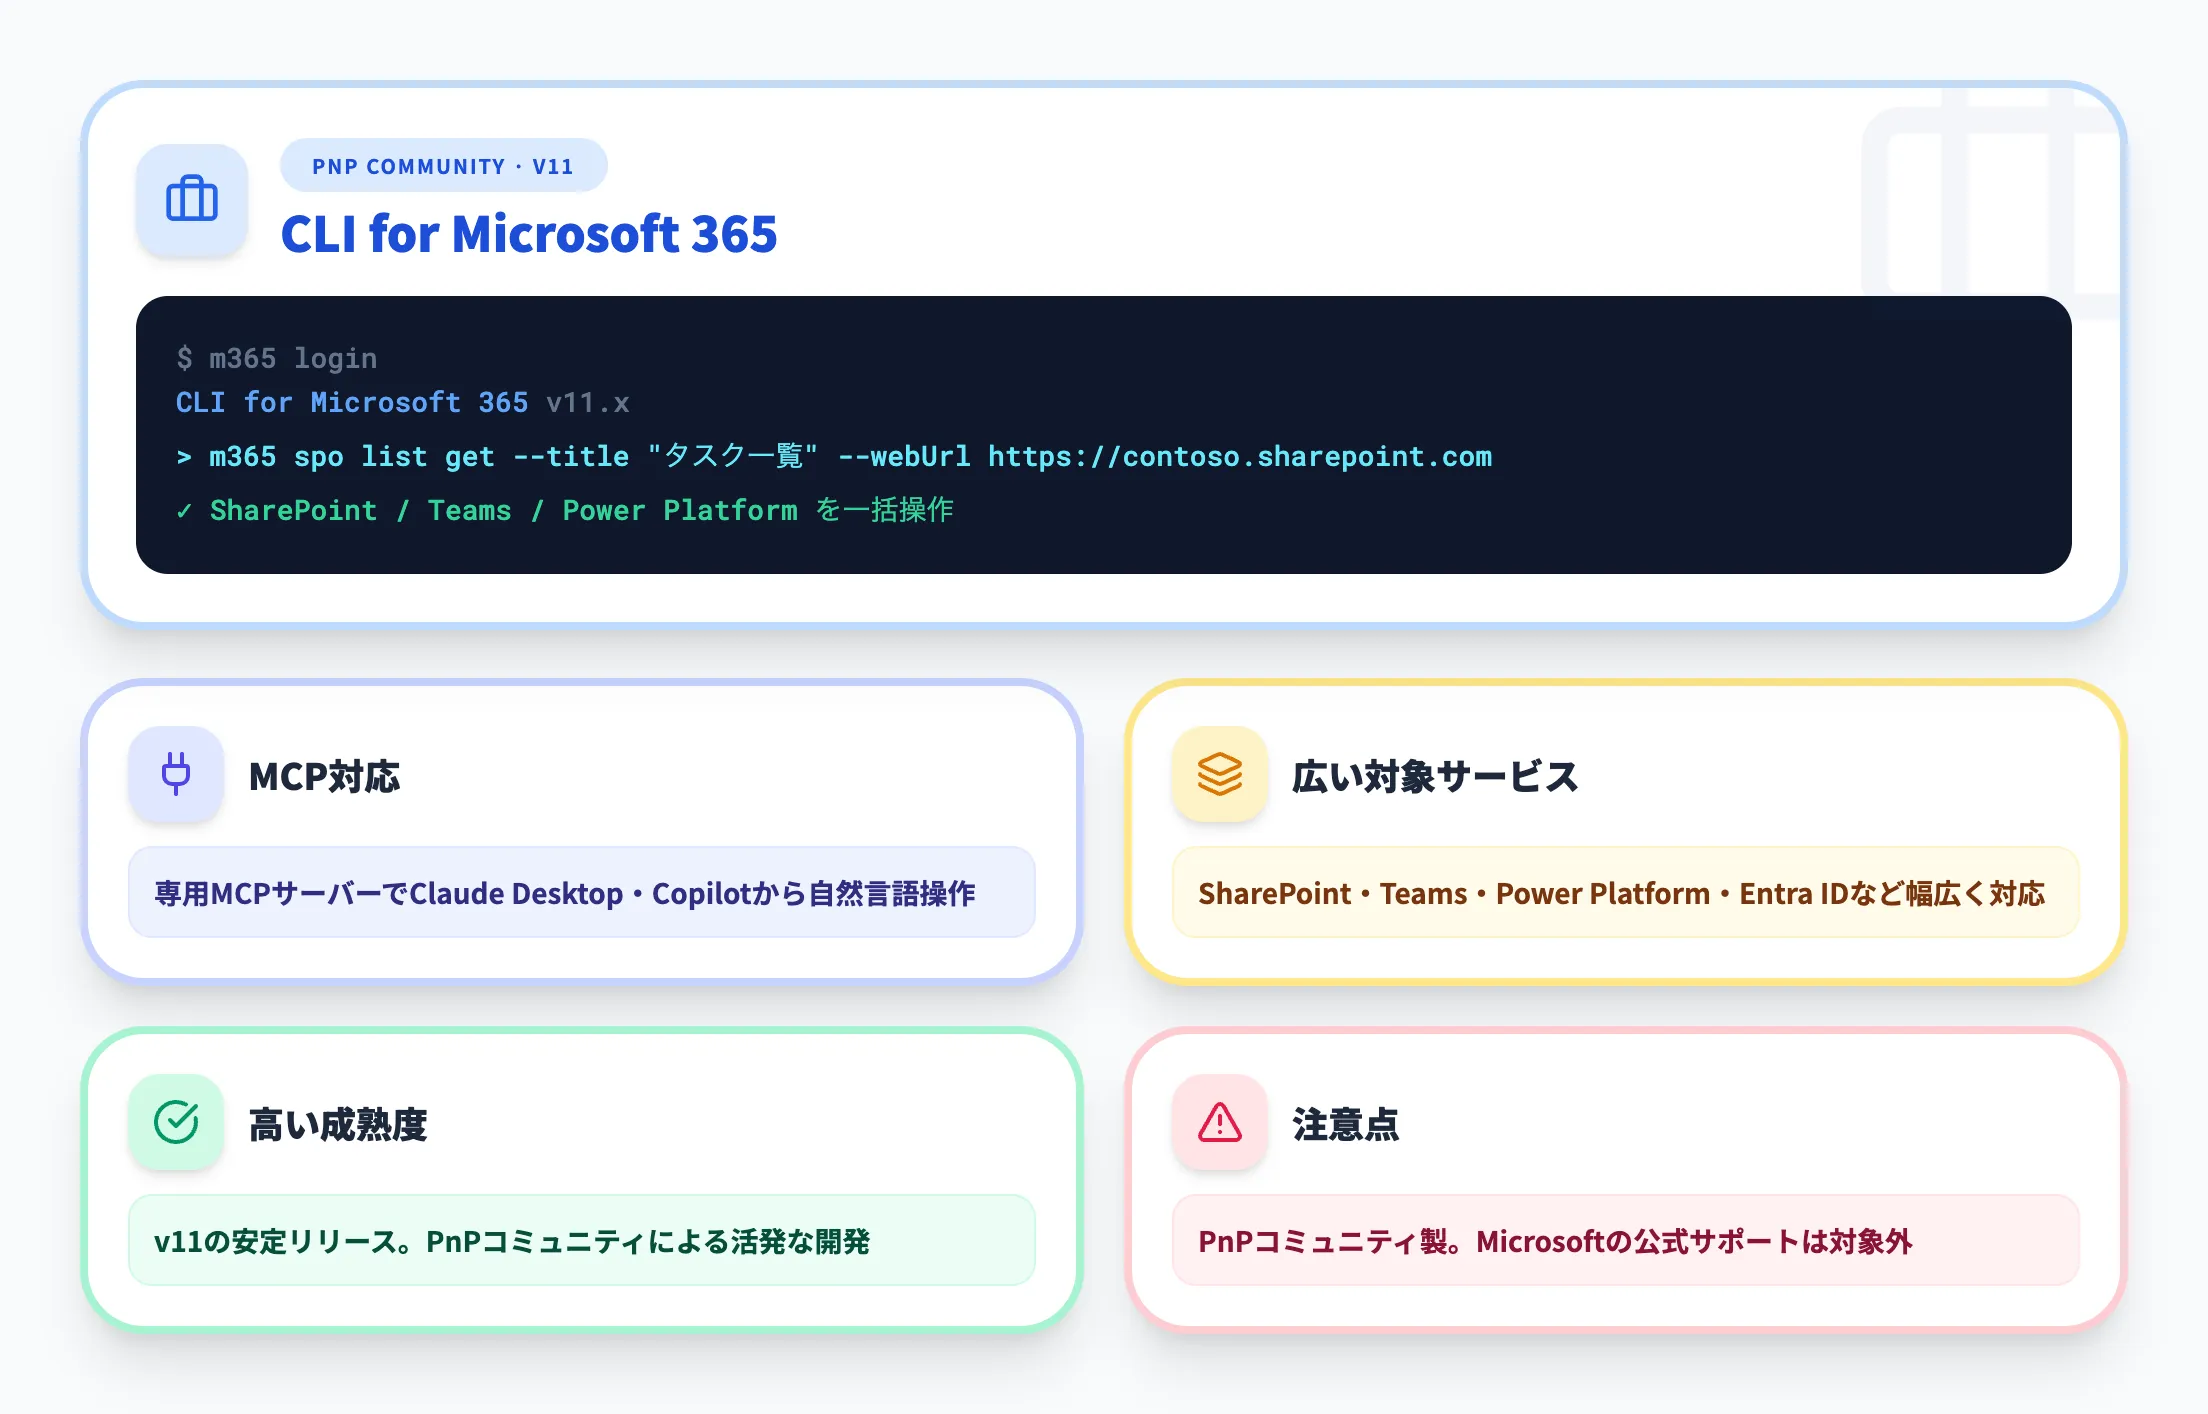Click the CLI for Microsoft 365 heading
This screenshot has width=2208, height=1414.
point(528,234)
